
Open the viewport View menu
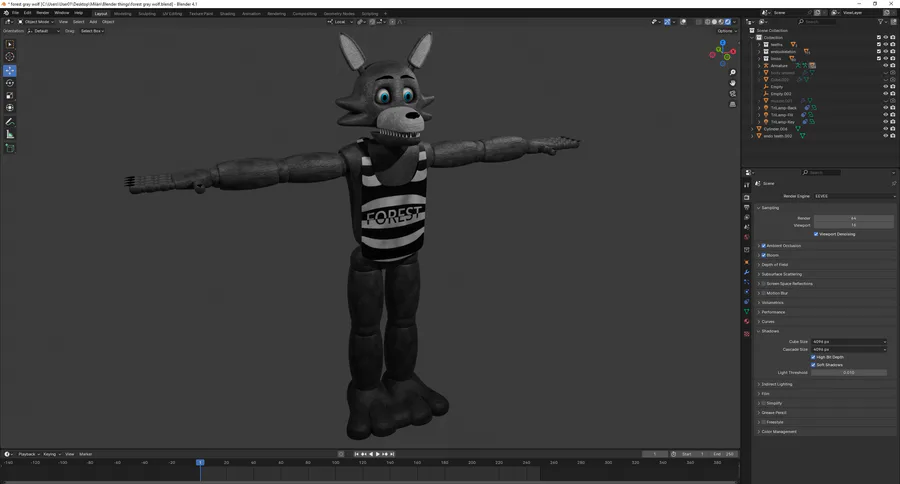[x=63, y=22]
